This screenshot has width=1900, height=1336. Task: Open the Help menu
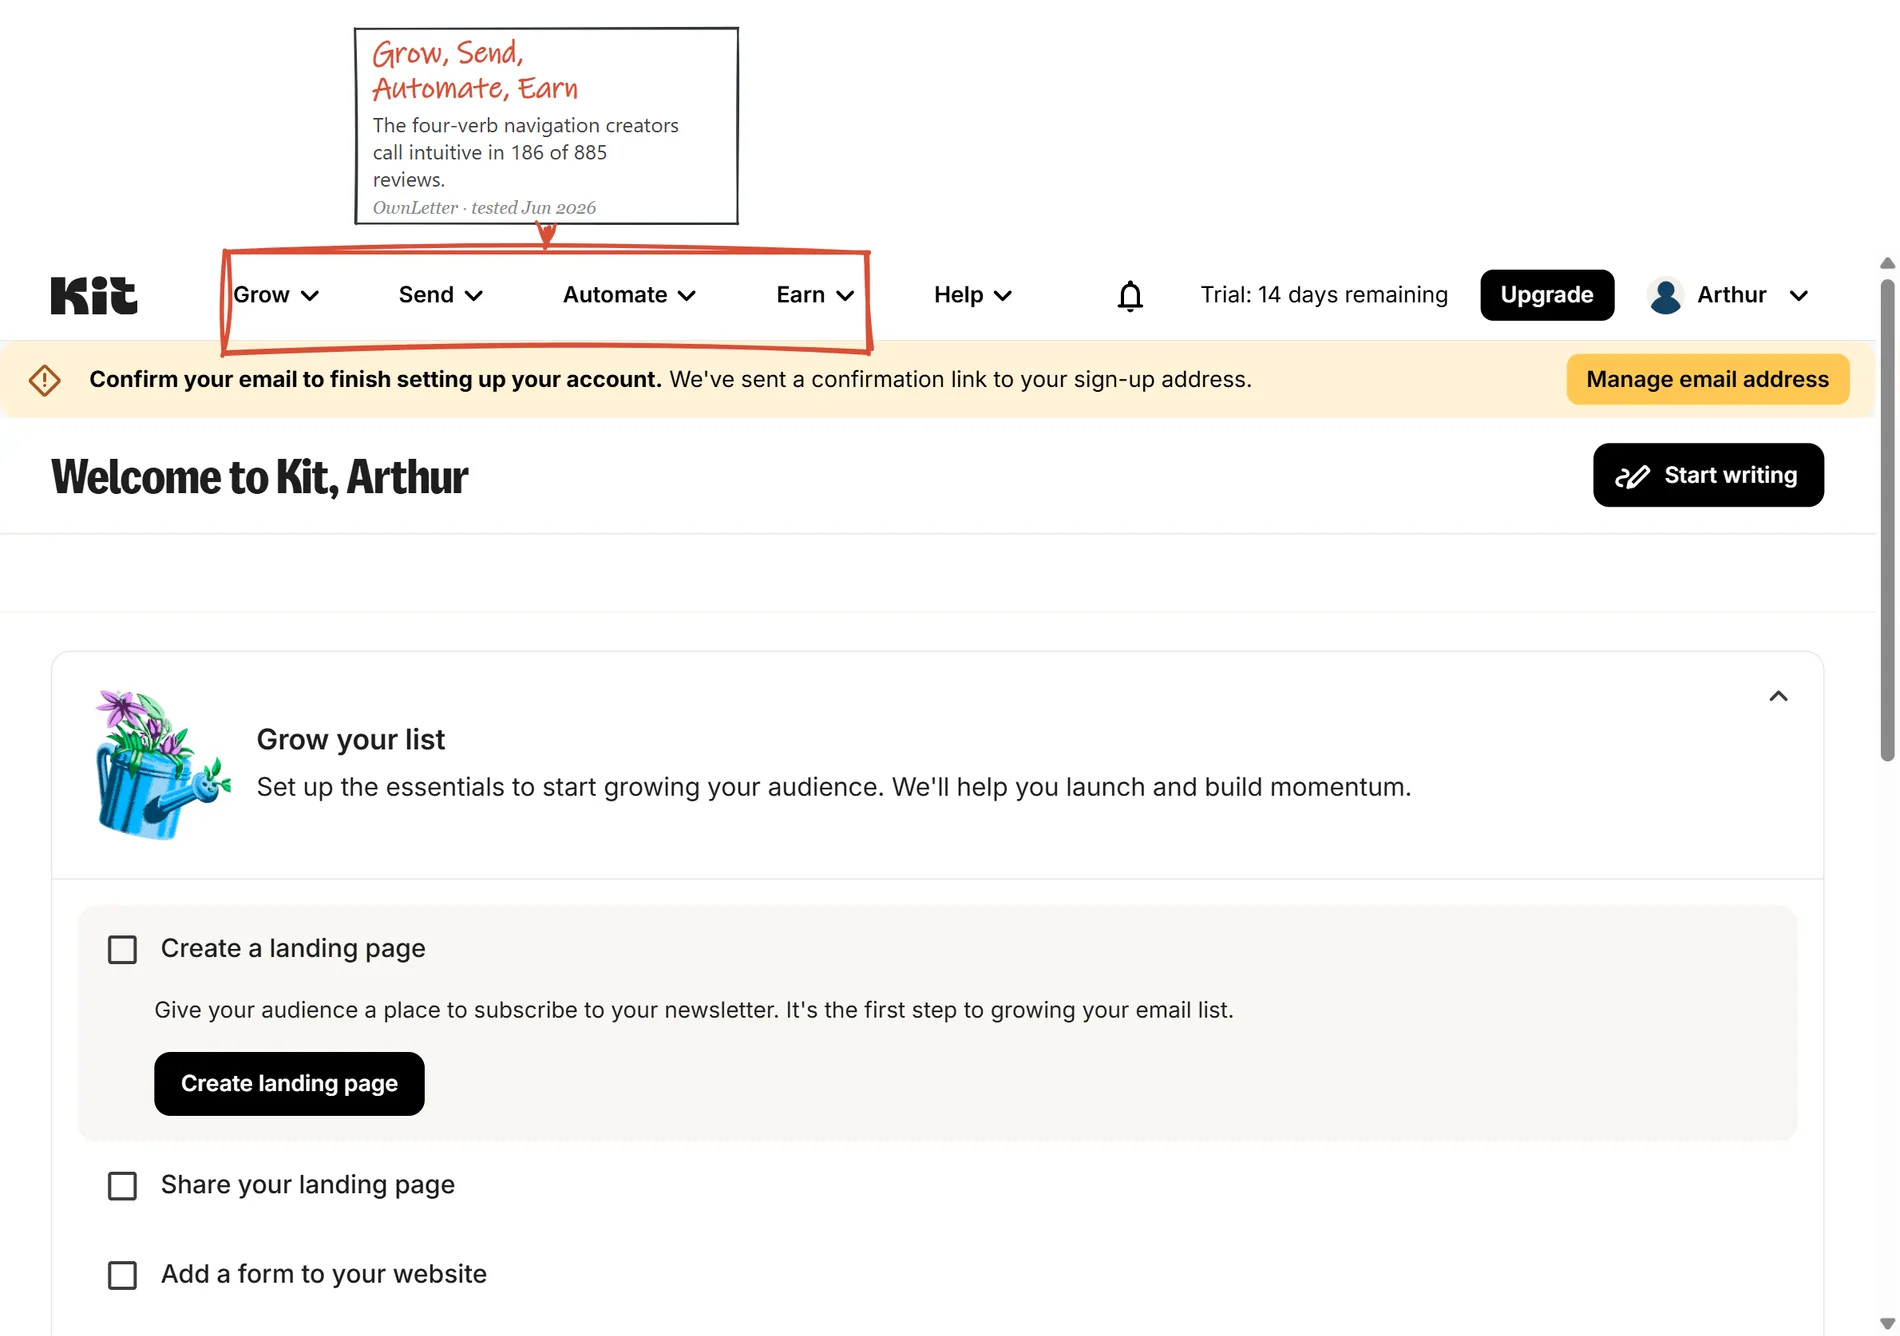973,295
